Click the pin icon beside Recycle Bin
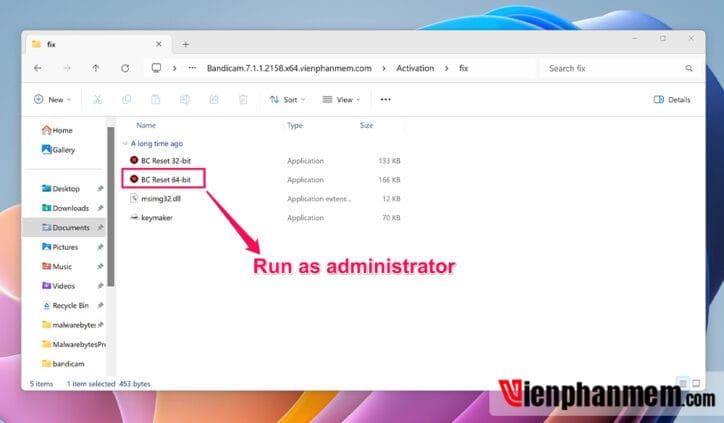The height and width of the screenshot is (423, 724). [x=100, y=305]
